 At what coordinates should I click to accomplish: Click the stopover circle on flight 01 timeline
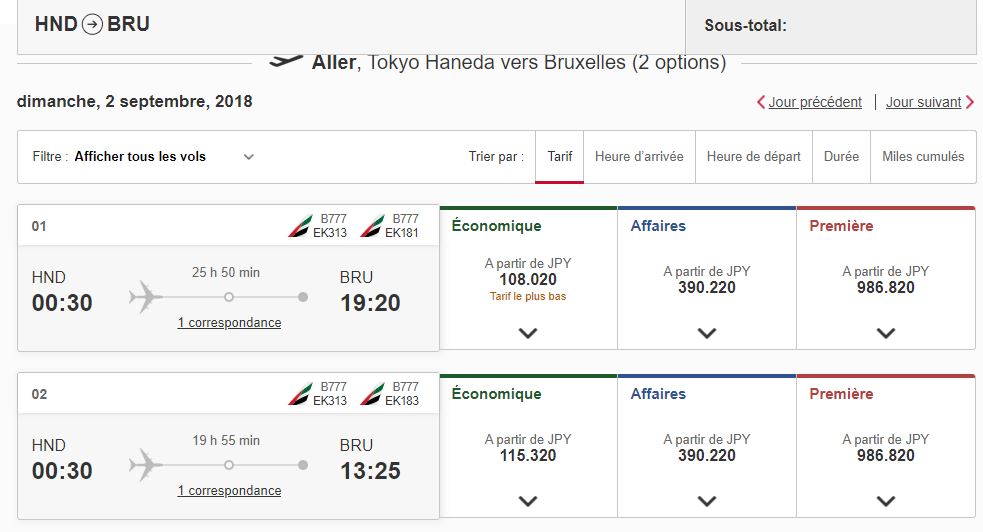[x=229, y=297]
